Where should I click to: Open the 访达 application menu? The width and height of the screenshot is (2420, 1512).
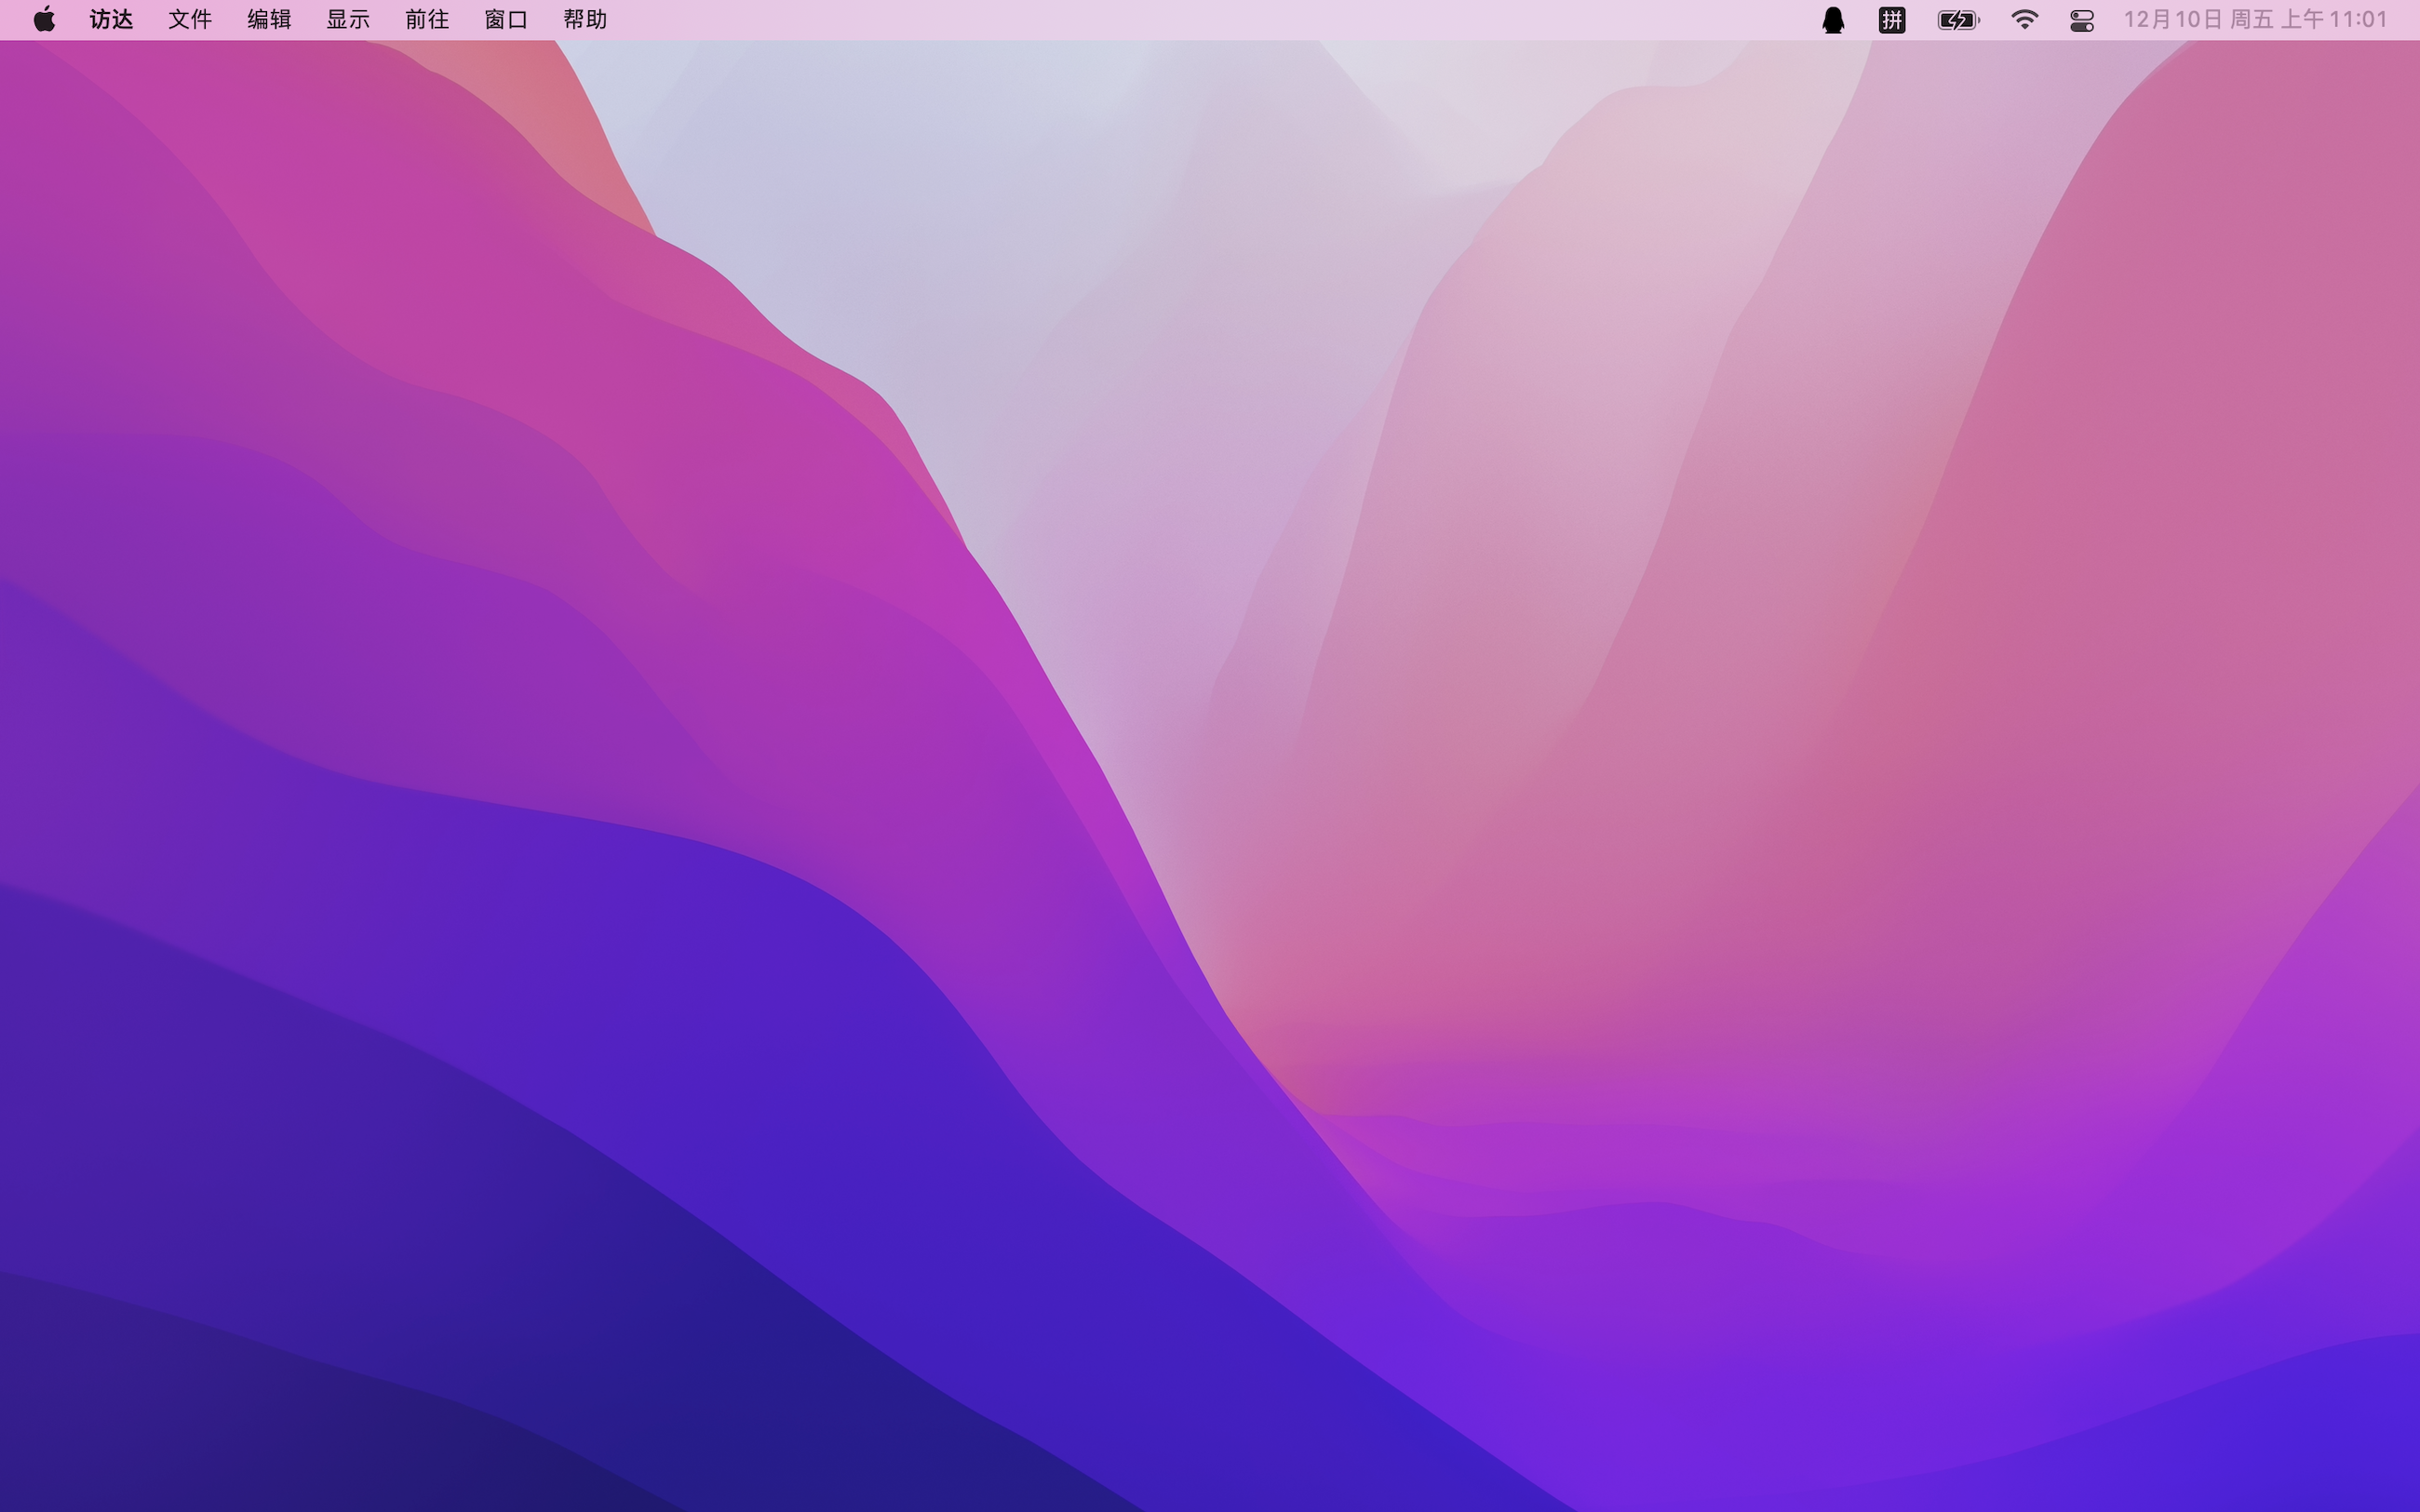[x=111, y=20]
